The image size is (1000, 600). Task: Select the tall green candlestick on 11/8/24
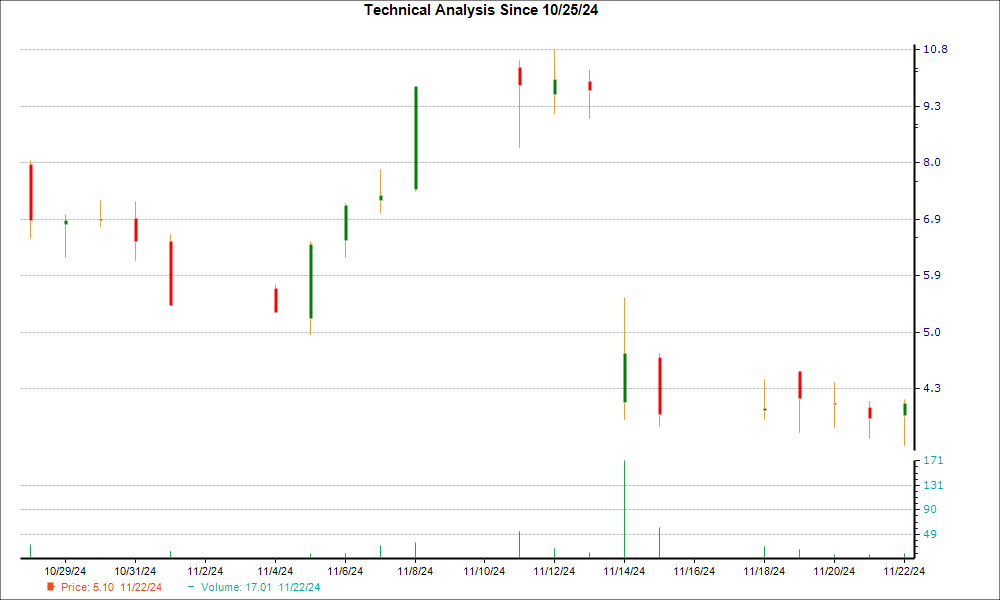point(415,138)
